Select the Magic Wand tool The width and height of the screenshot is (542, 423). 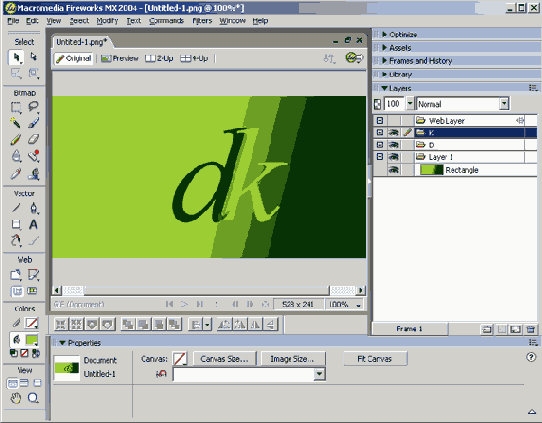[15, 123]
